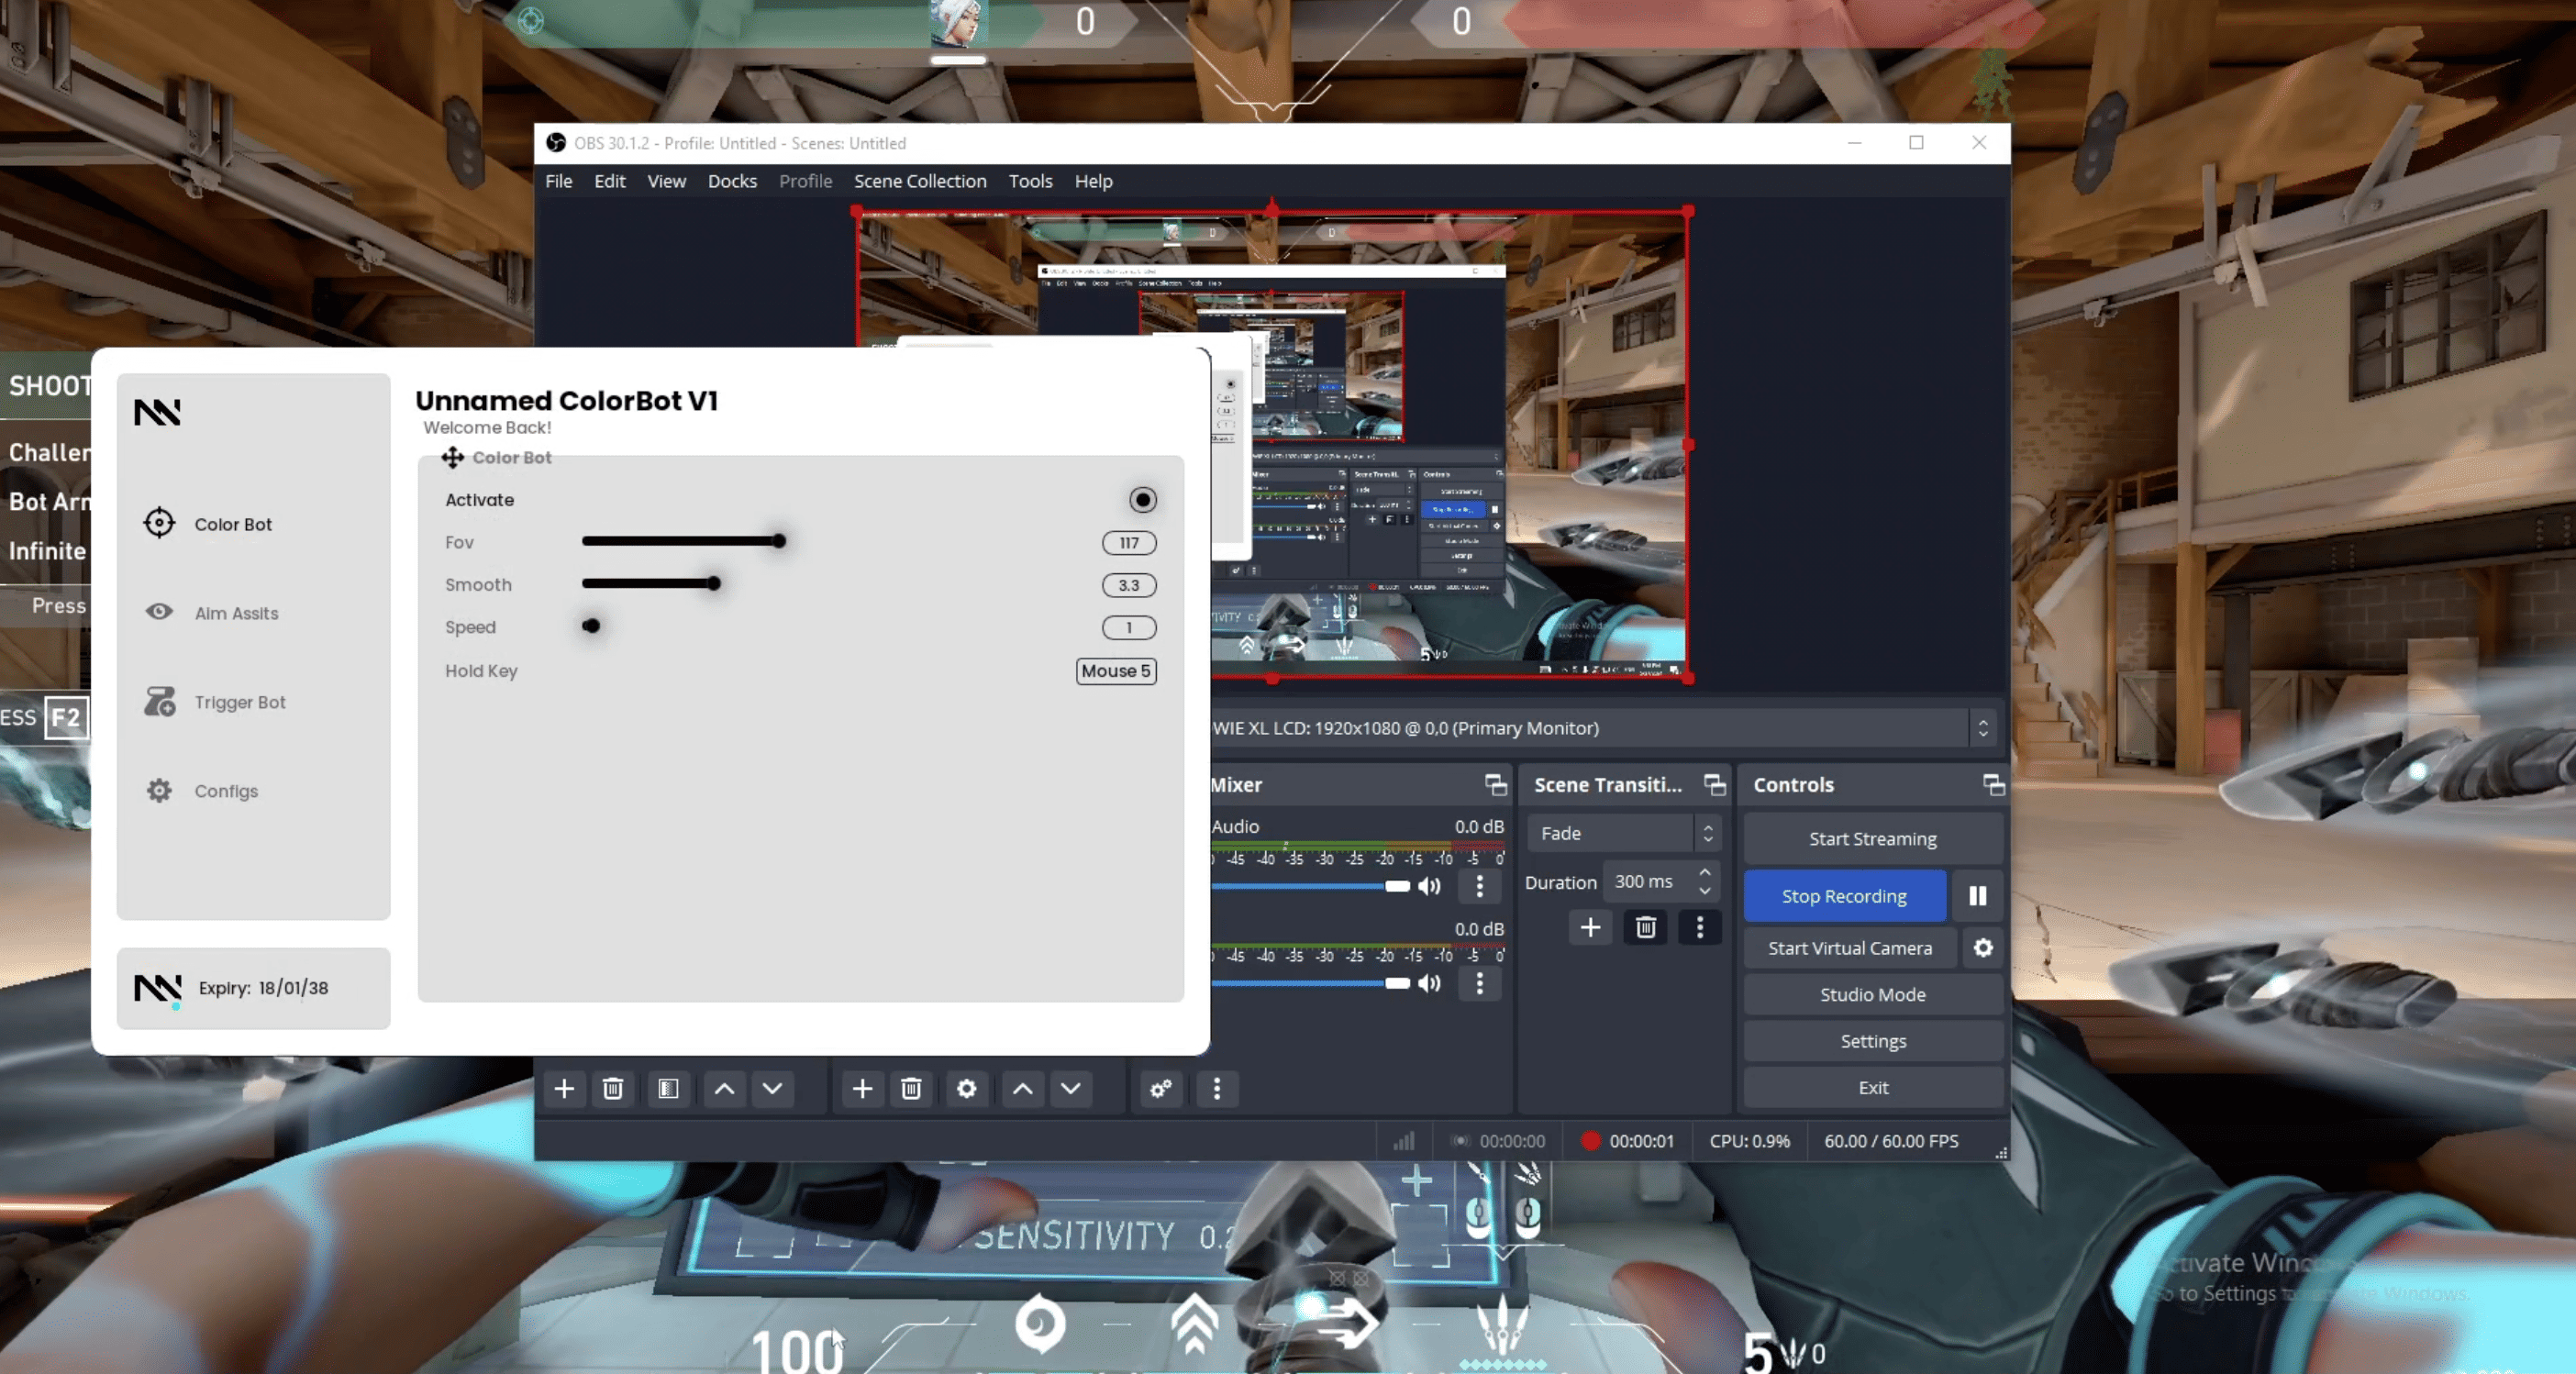Increase transition duration with up arrow
The width and height of the screenshot is (2576, 1374).
1705,873
